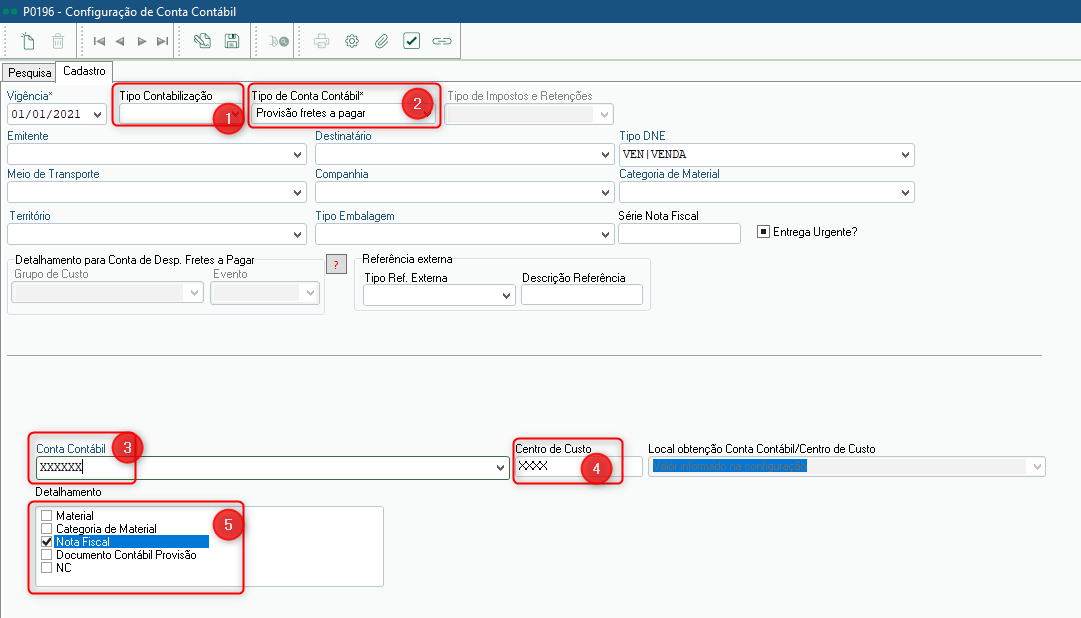Screen dimensions: 1081x618
Task: Click the Evento dropdown
Action: tap(265, 293)
